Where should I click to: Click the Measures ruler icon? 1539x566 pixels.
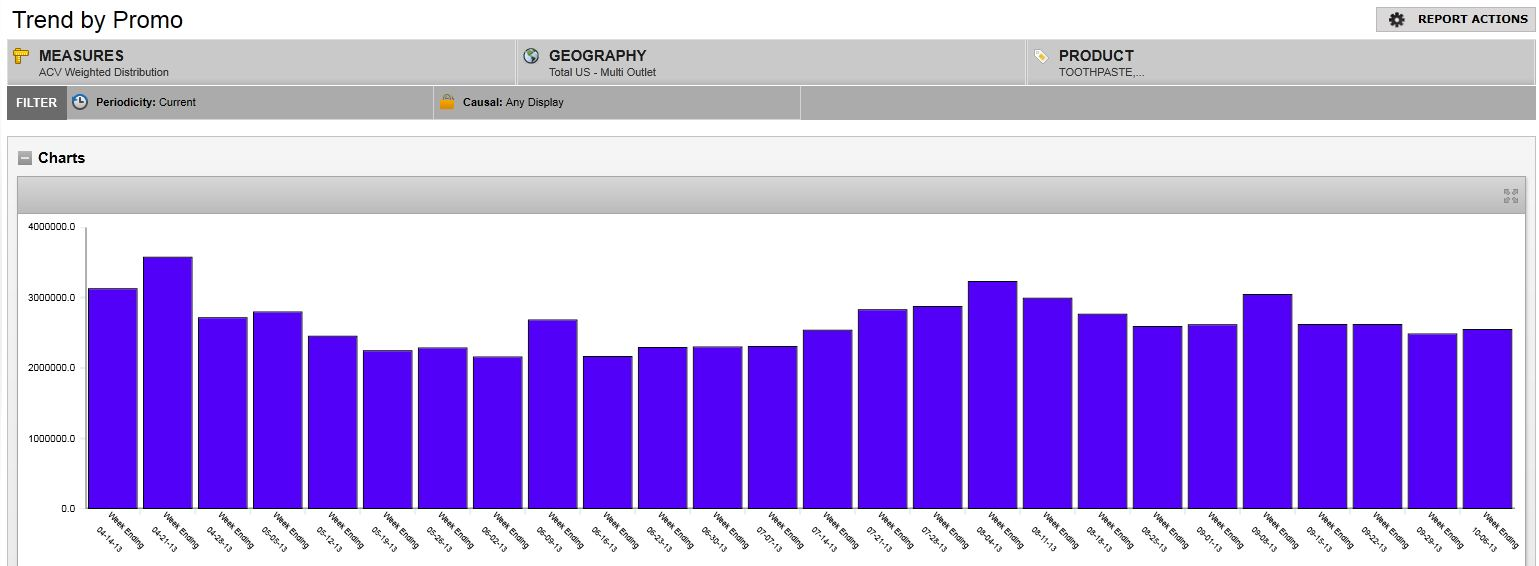click(x=21, y=56)
